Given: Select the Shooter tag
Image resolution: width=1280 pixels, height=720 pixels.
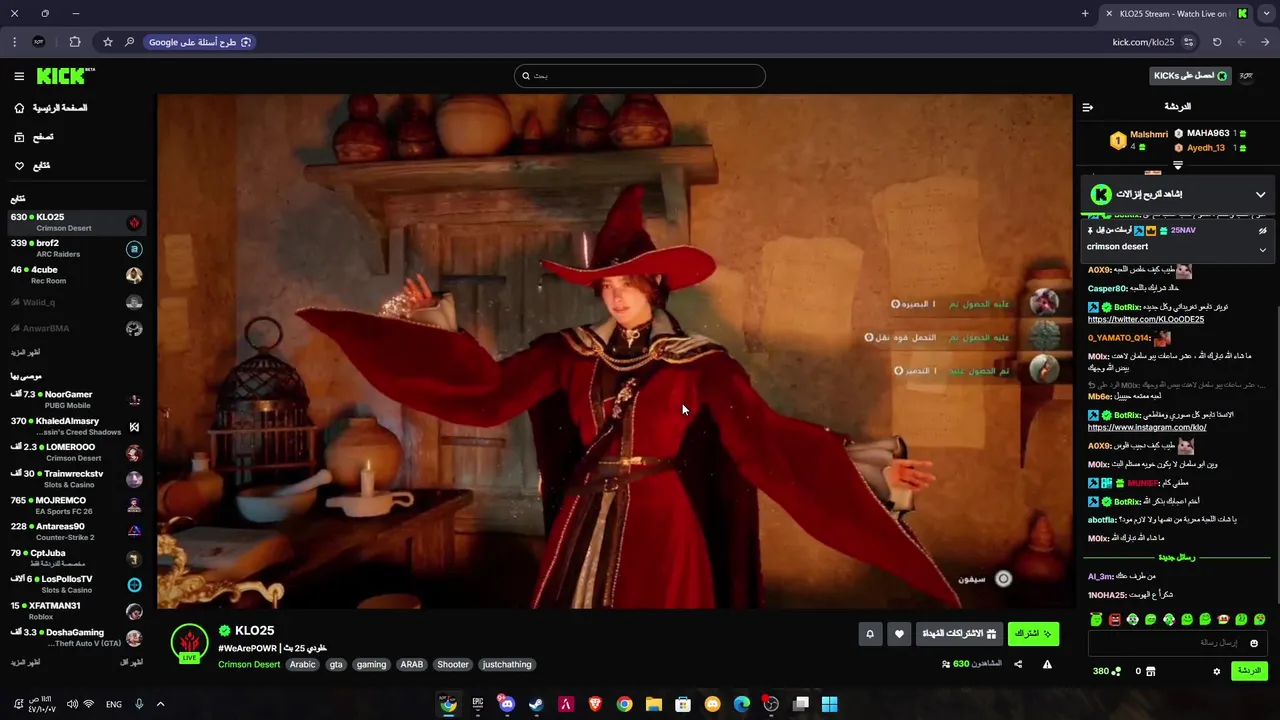Looking at the screenshot, I should coord(453,664).
